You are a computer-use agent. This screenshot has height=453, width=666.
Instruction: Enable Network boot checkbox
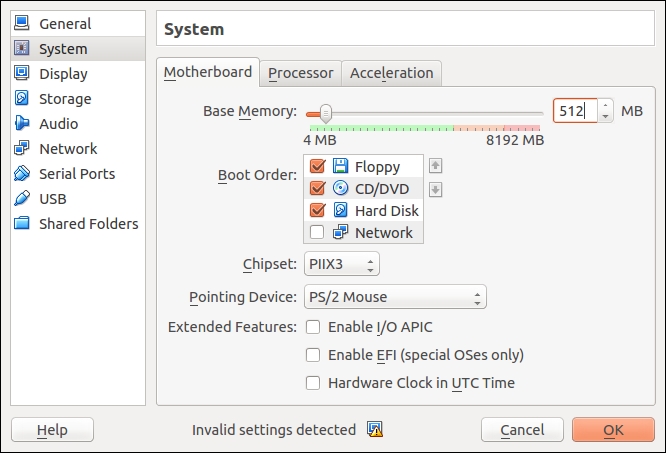coord(318,233)
